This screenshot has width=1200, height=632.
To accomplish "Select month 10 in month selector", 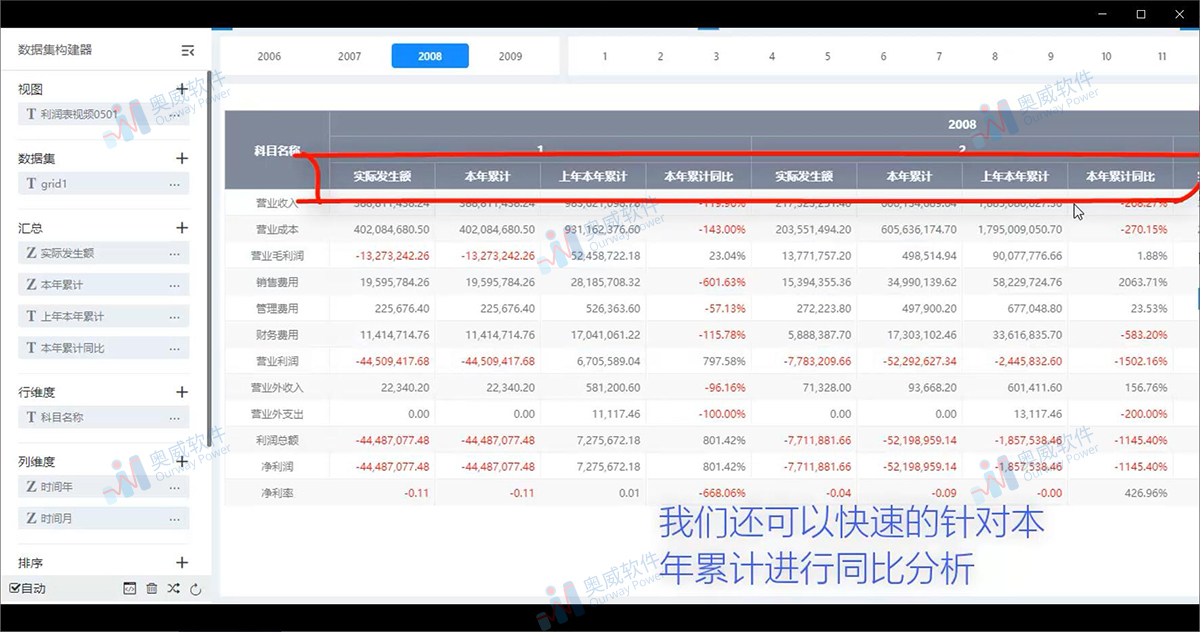I will click(x=1106, y=57).
